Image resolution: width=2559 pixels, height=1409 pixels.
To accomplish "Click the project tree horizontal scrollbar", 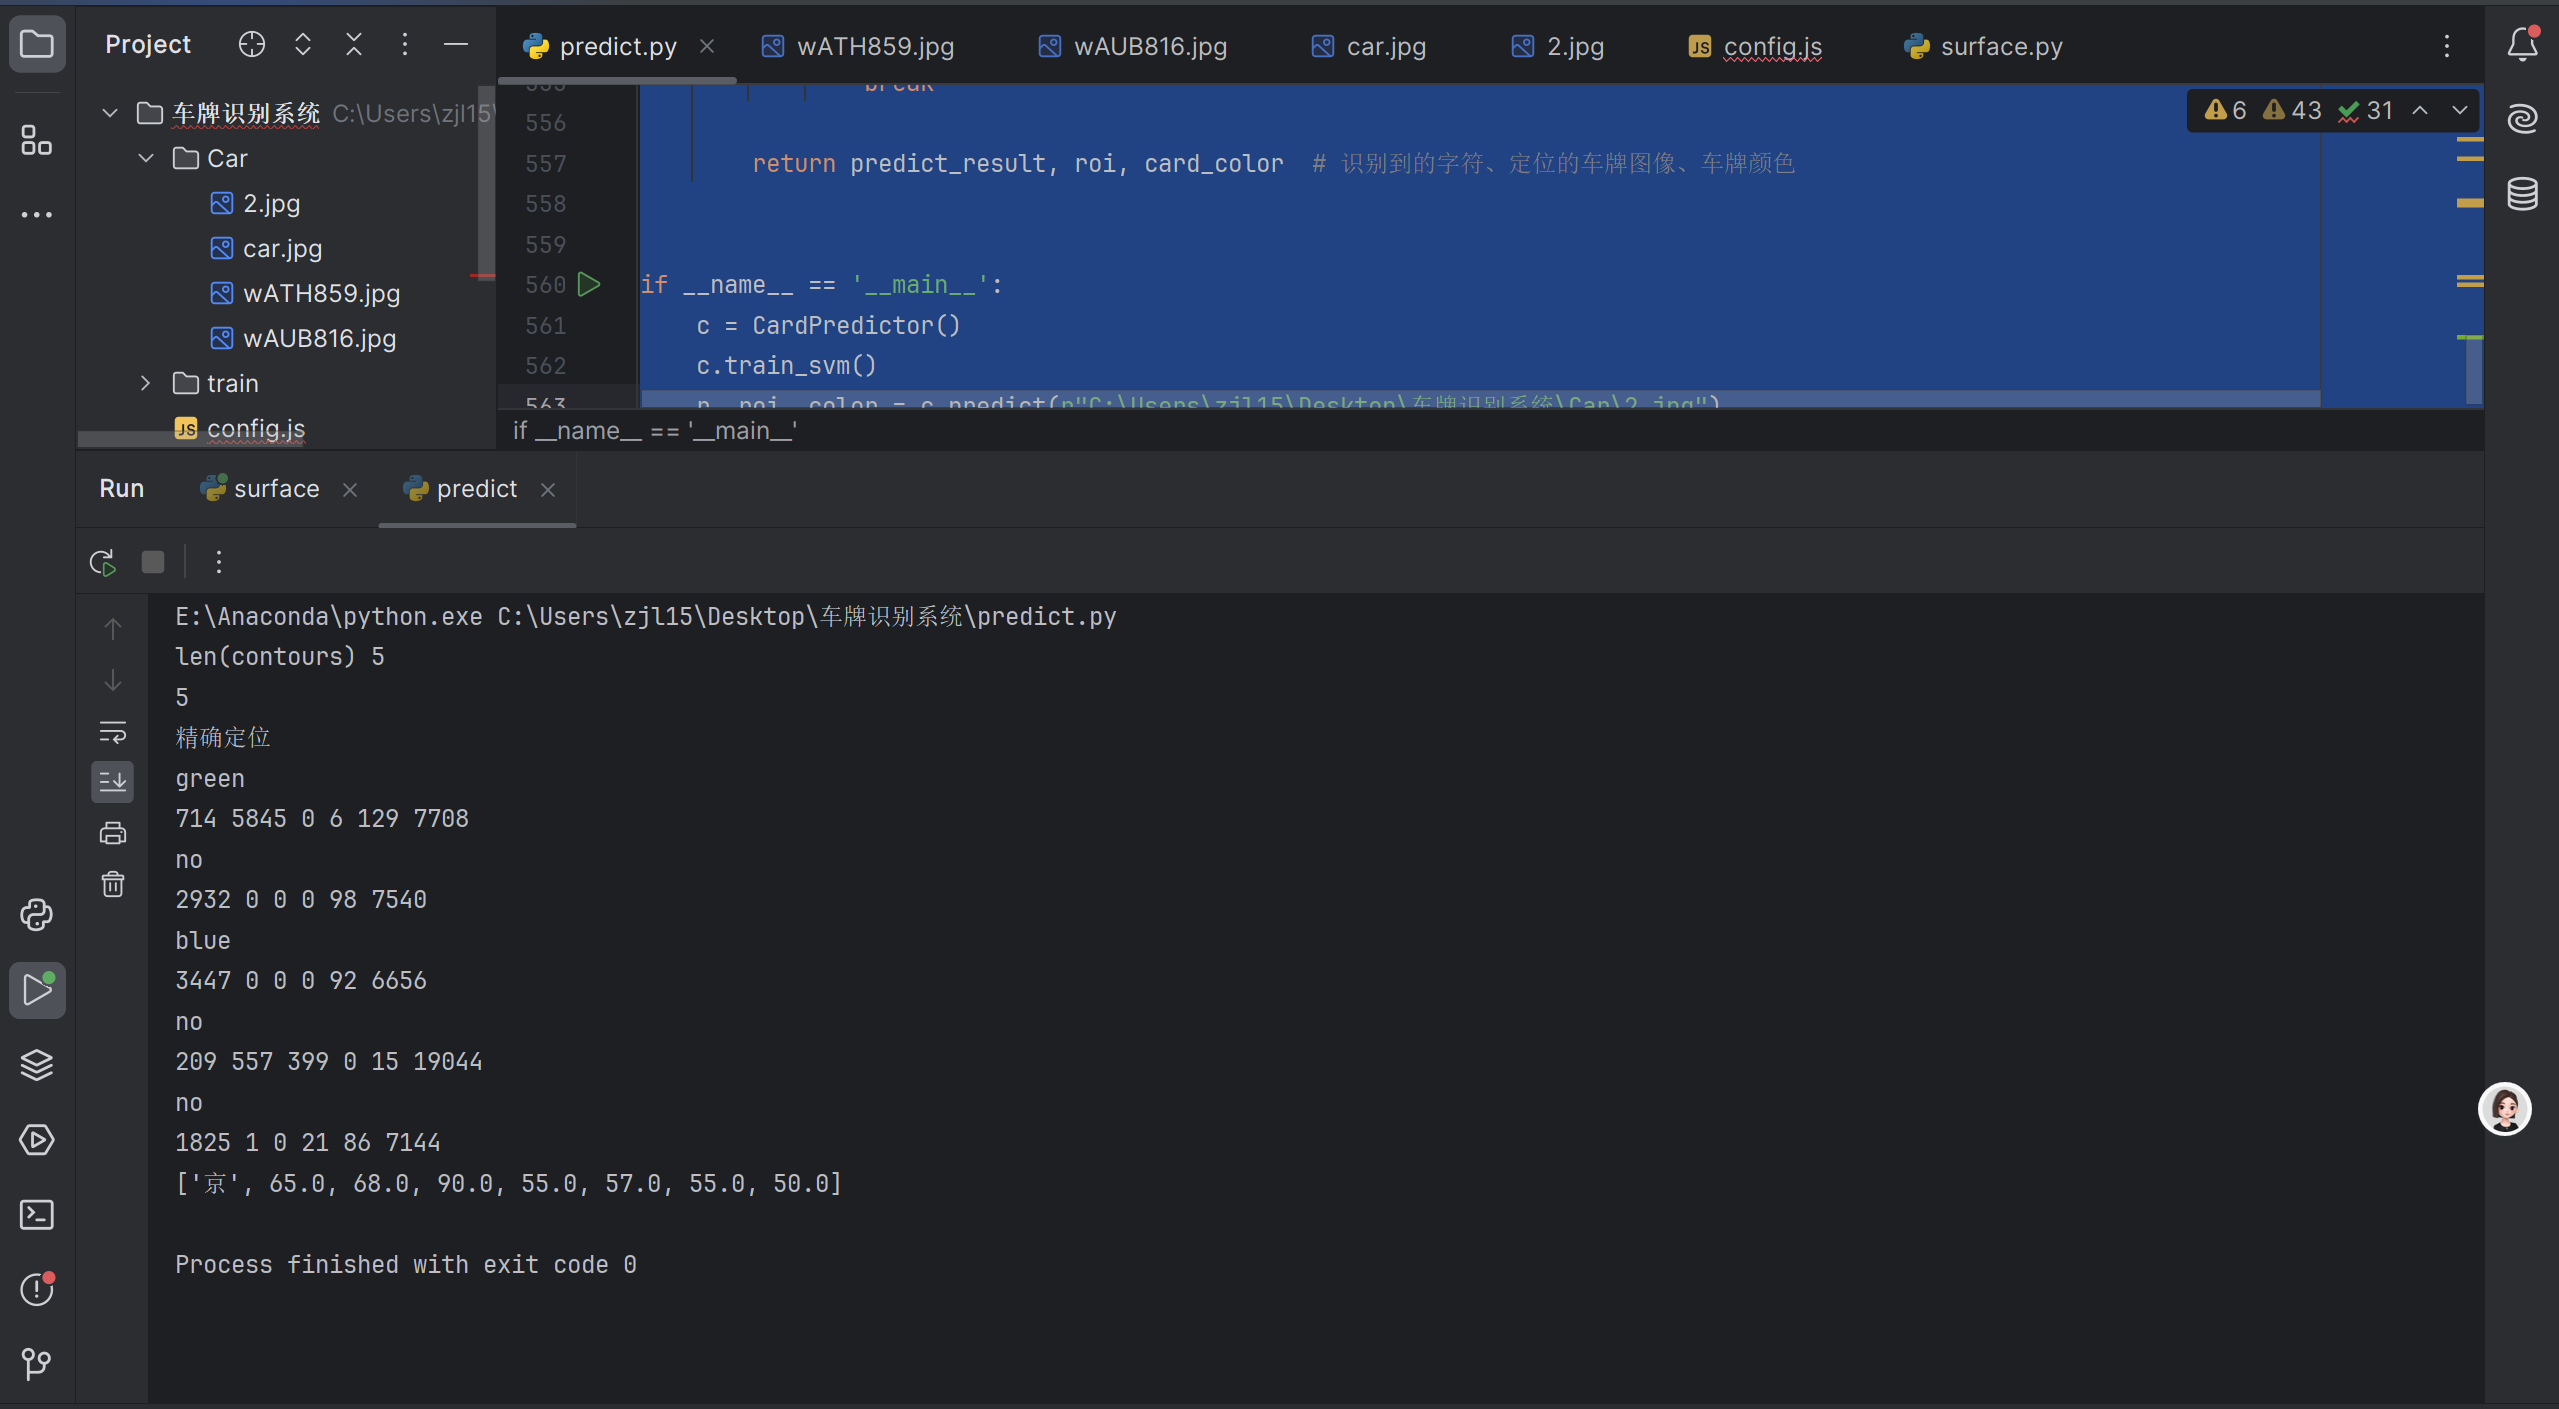I will click(x=130, y=439).
